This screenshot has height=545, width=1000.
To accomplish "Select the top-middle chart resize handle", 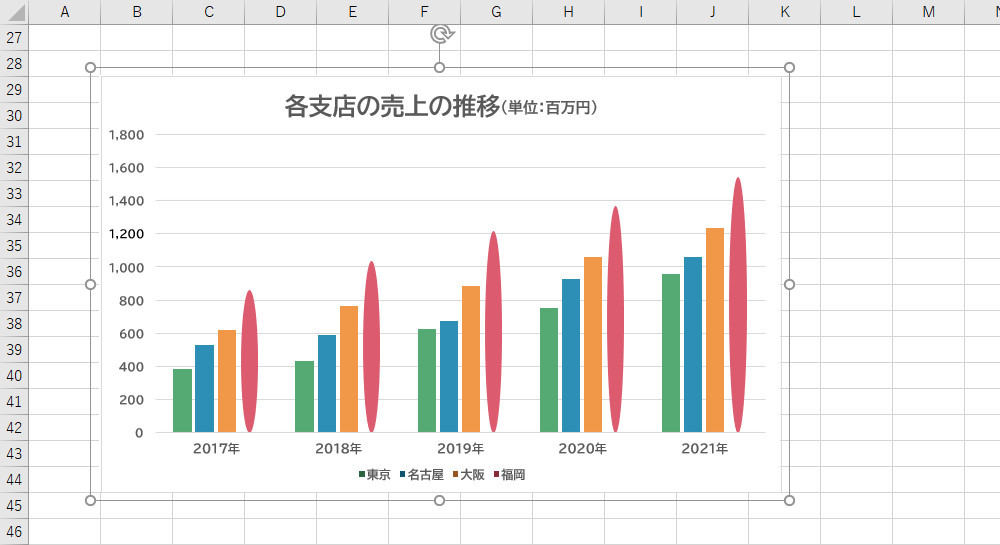I will pyautogui.click(x=439, y=68).
